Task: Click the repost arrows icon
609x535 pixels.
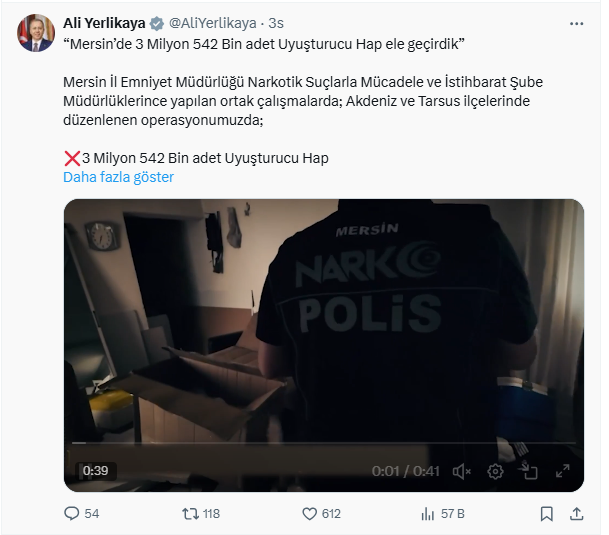Action: click(190, 514)
